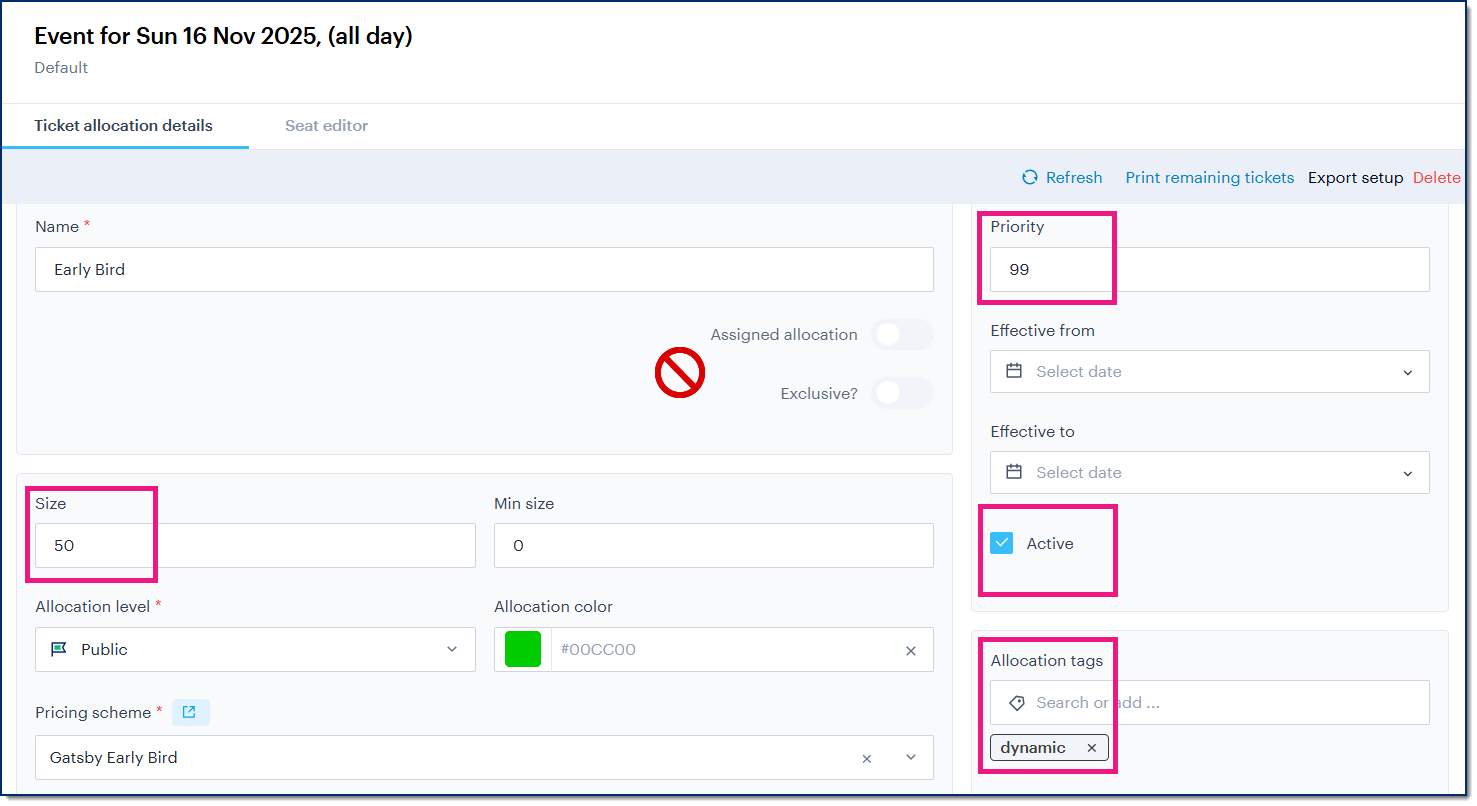This screenshot has height=806, width=1477.
Task: Click the Refresh icon in the toolbar
Action: click(x=1029, y=178)
